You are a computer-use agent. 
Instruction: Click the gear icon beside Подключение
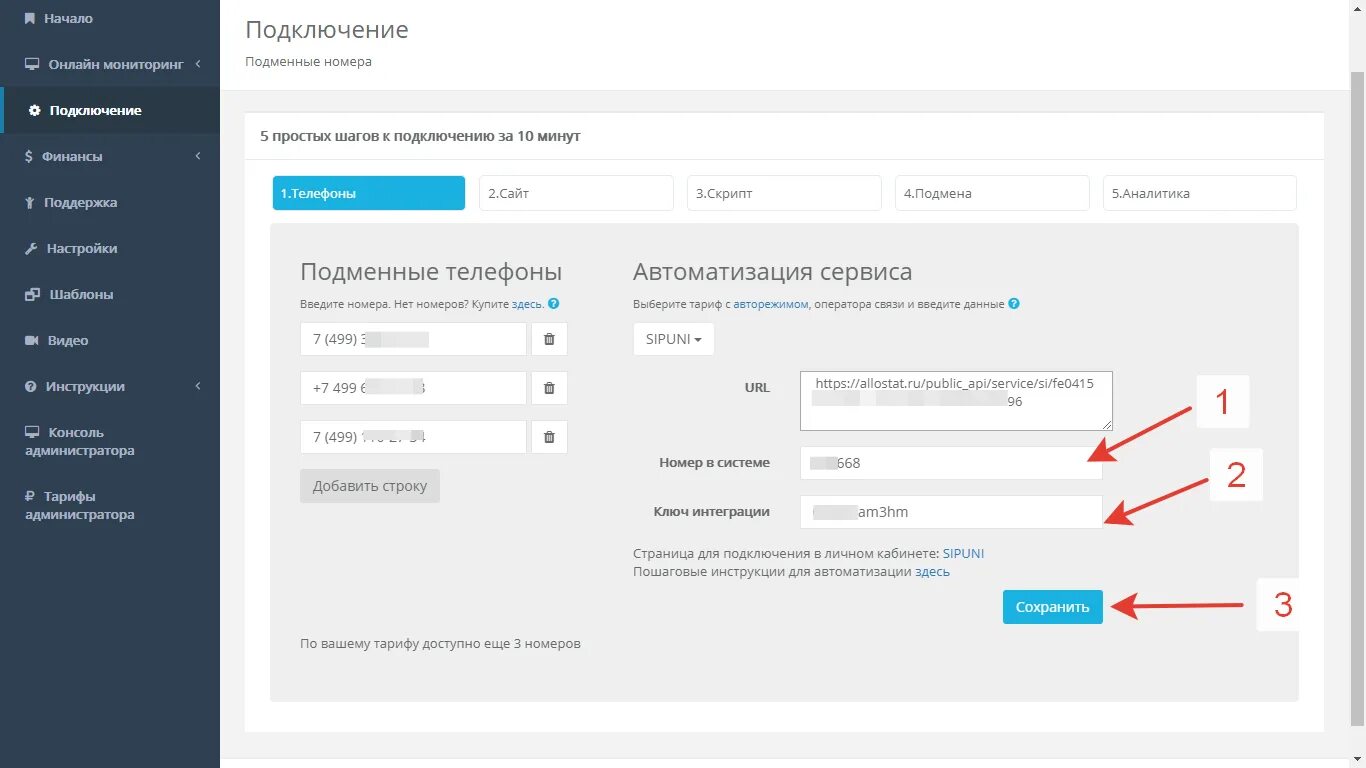(x=35, y=110)
